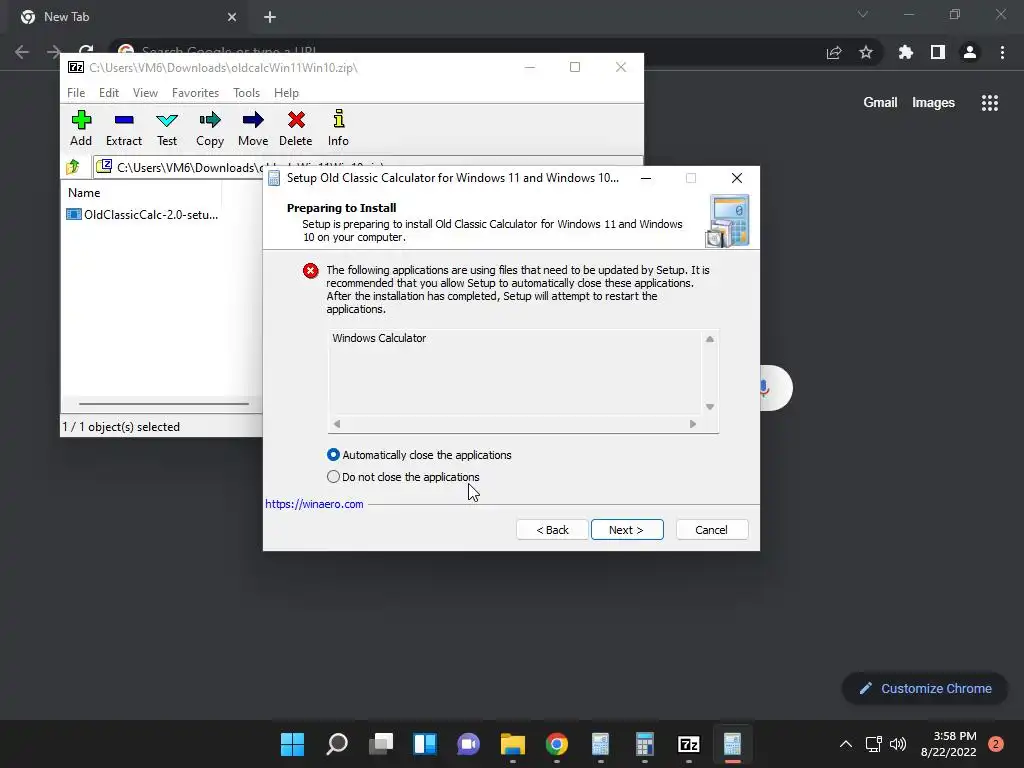
Task: Open volume control in system tray
Action: point(898,744)
